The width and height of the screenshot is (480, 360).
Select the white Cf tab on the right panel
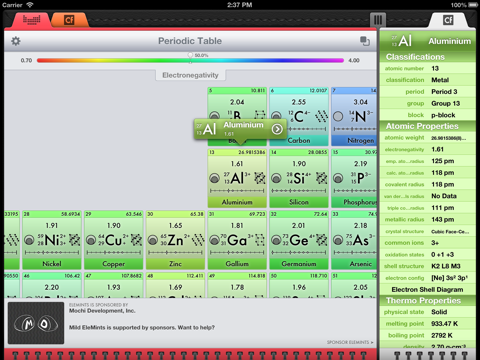point(448,20)
